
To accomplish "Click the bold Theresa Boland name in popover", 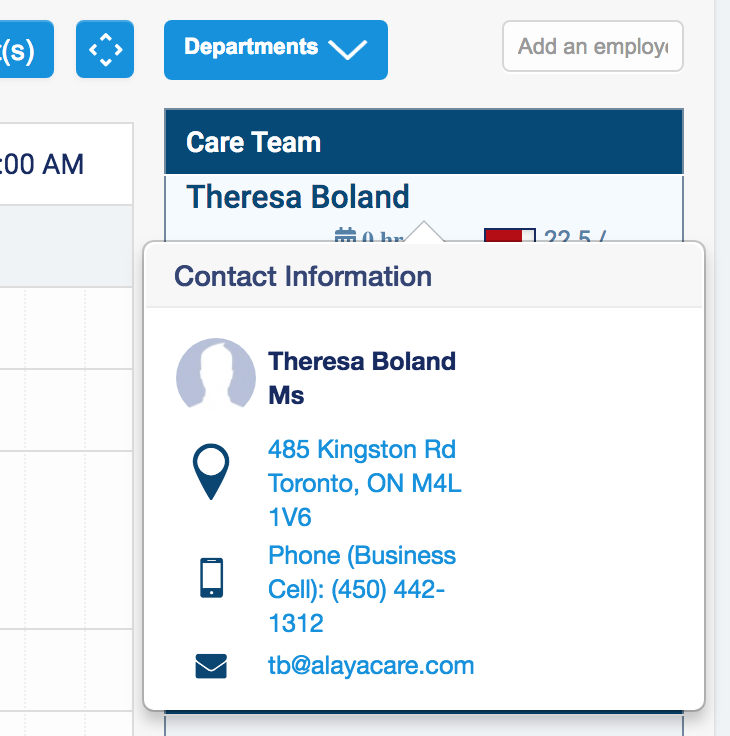I will [362, 361].
